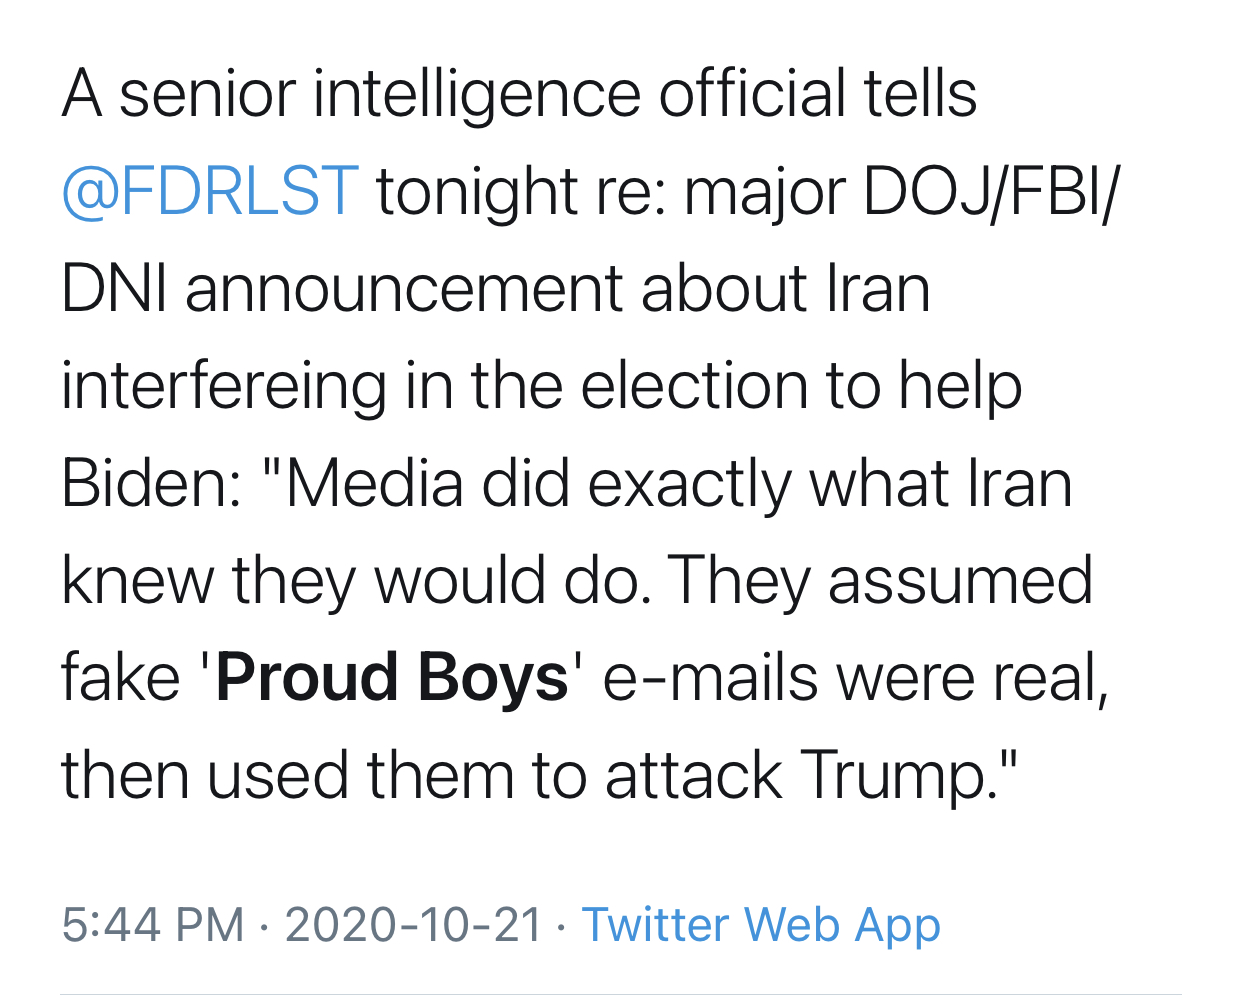Click the 2020-10-21 date text
1242x1007 pixels.
[413, 925]
